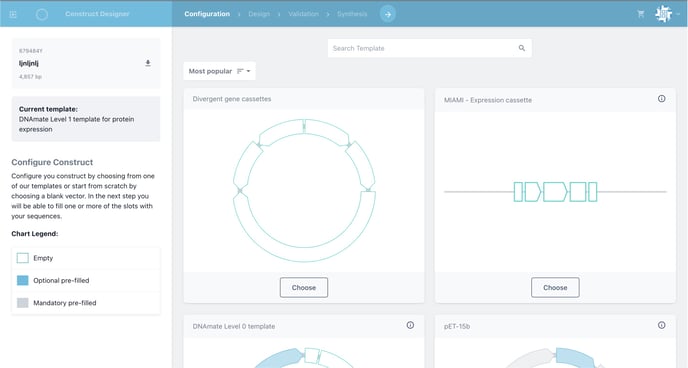Click the search magnifier icon
The image size is (688, 368).
pyautogui.click(x=522, y=48)
